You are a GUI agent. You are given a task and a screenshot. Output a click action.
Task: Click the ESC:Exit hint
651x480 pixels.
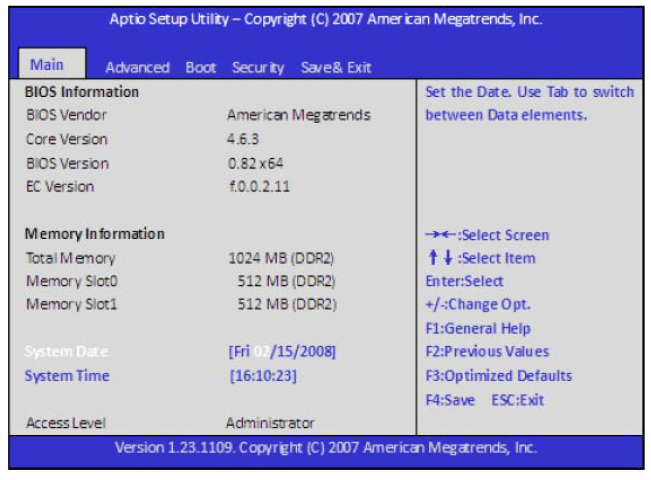pyautogui.click(x=517, y=400)
